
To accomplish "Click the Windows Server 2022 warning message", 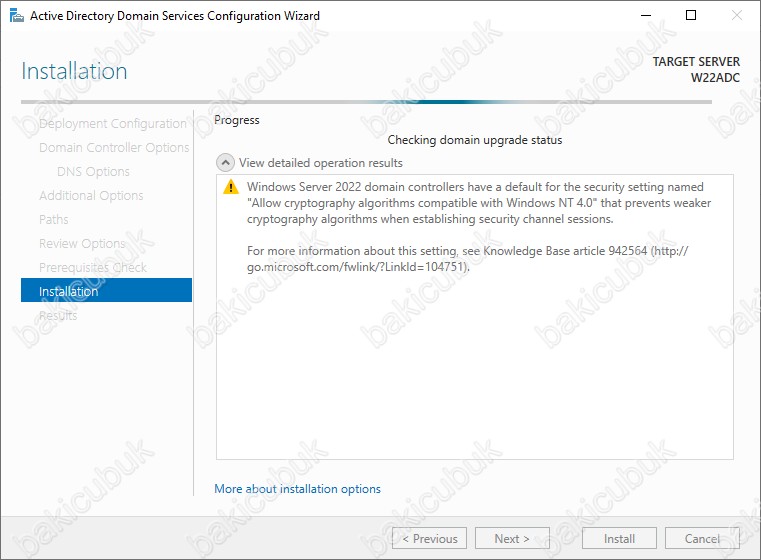I will point(479,203).
